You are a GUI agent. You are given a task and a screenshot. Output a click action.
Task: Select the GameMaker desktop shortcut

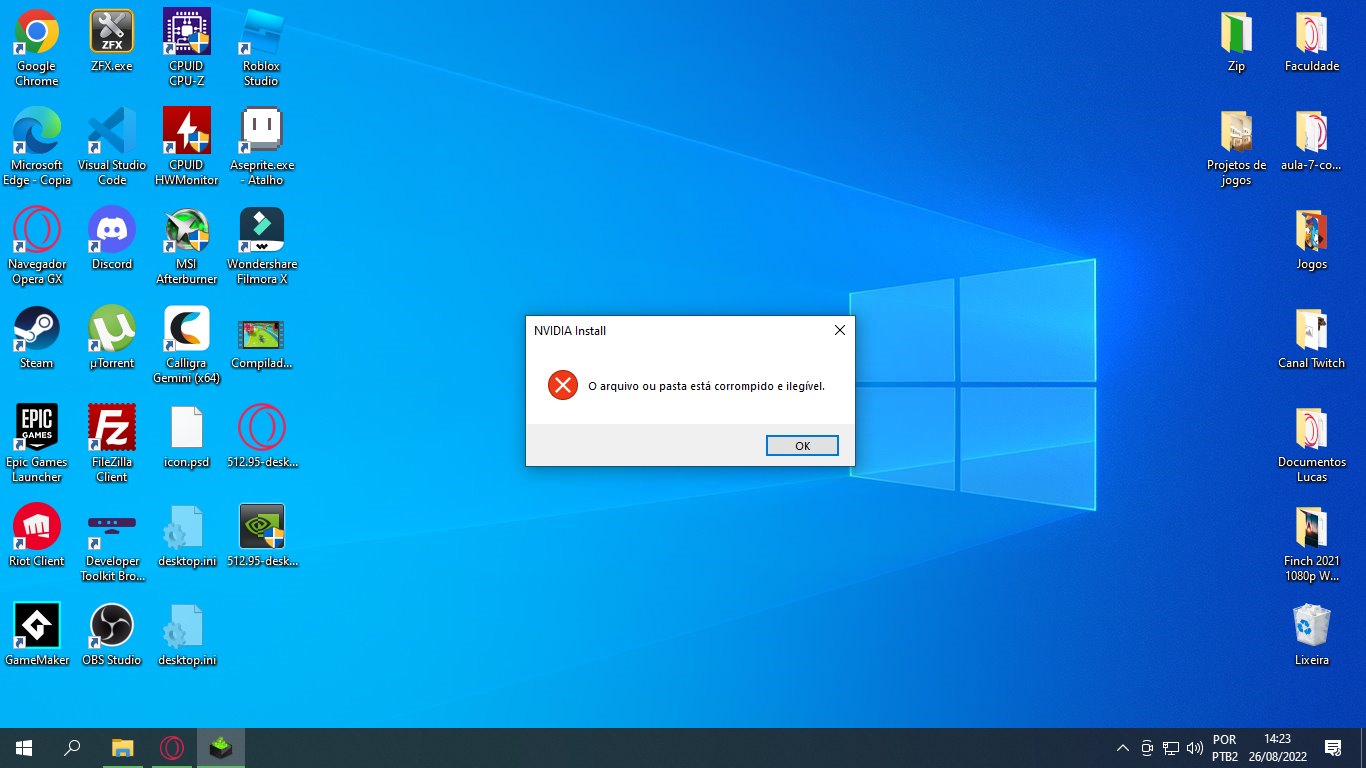37,635
